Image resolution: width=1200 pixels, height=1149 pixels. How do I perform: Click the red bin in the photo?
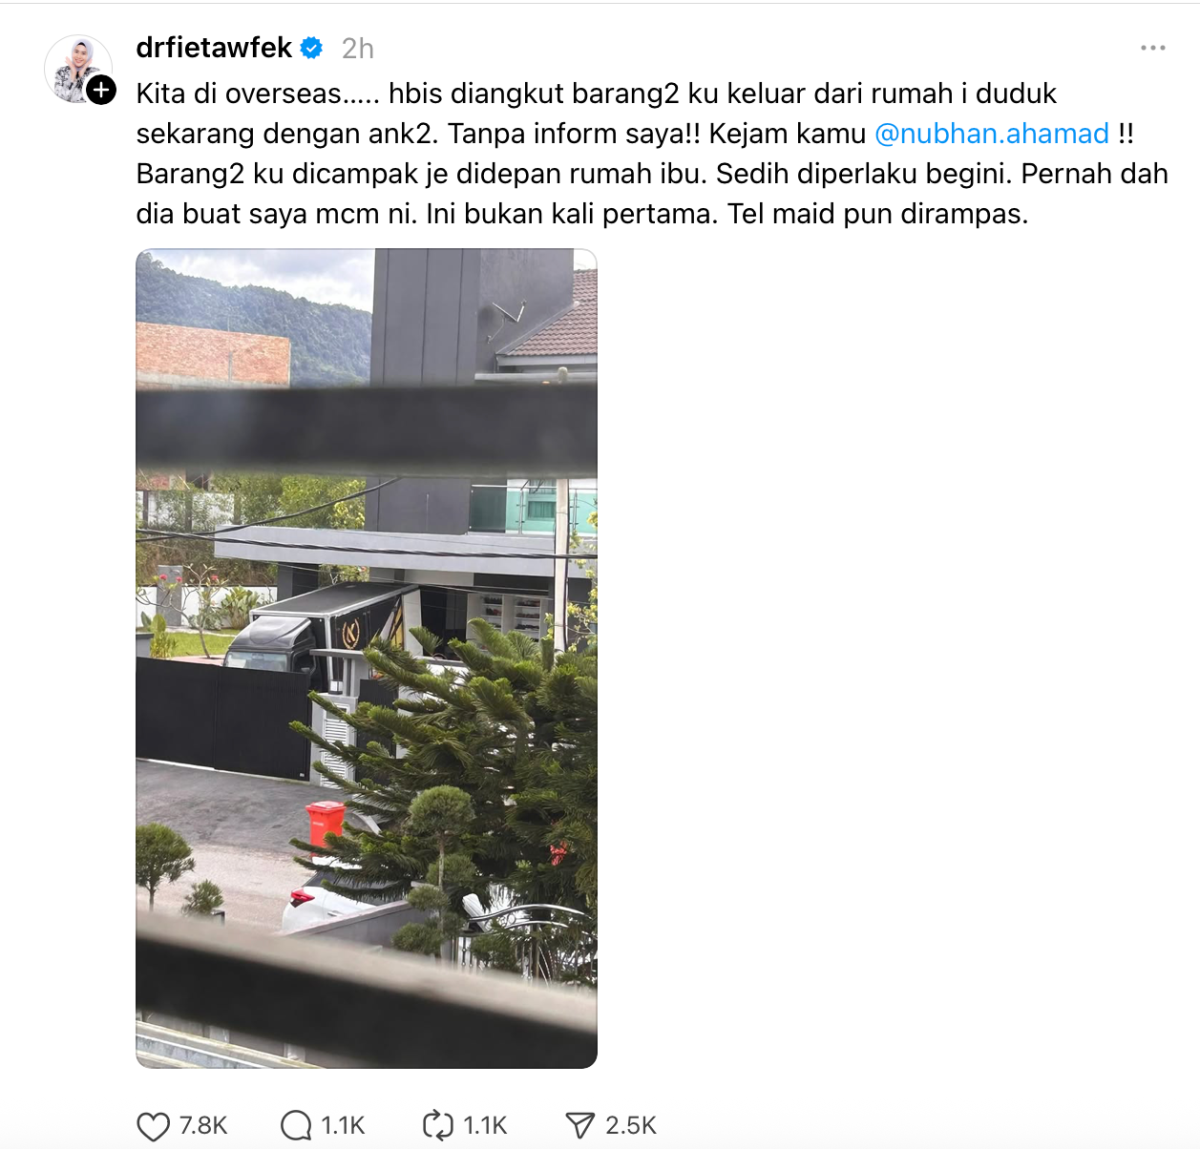[x=325, y=825]
